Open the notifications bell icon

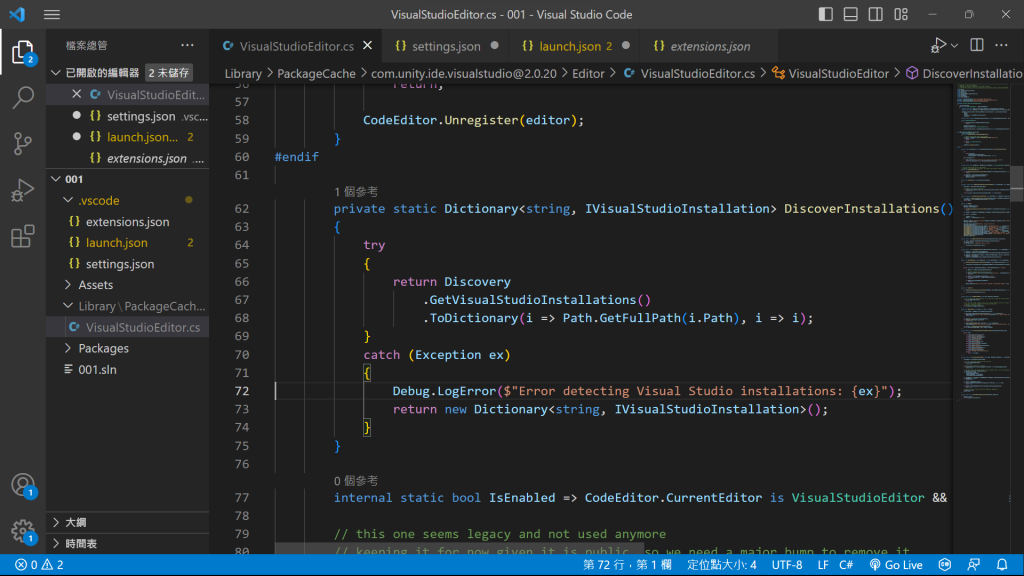point(1002,565)
